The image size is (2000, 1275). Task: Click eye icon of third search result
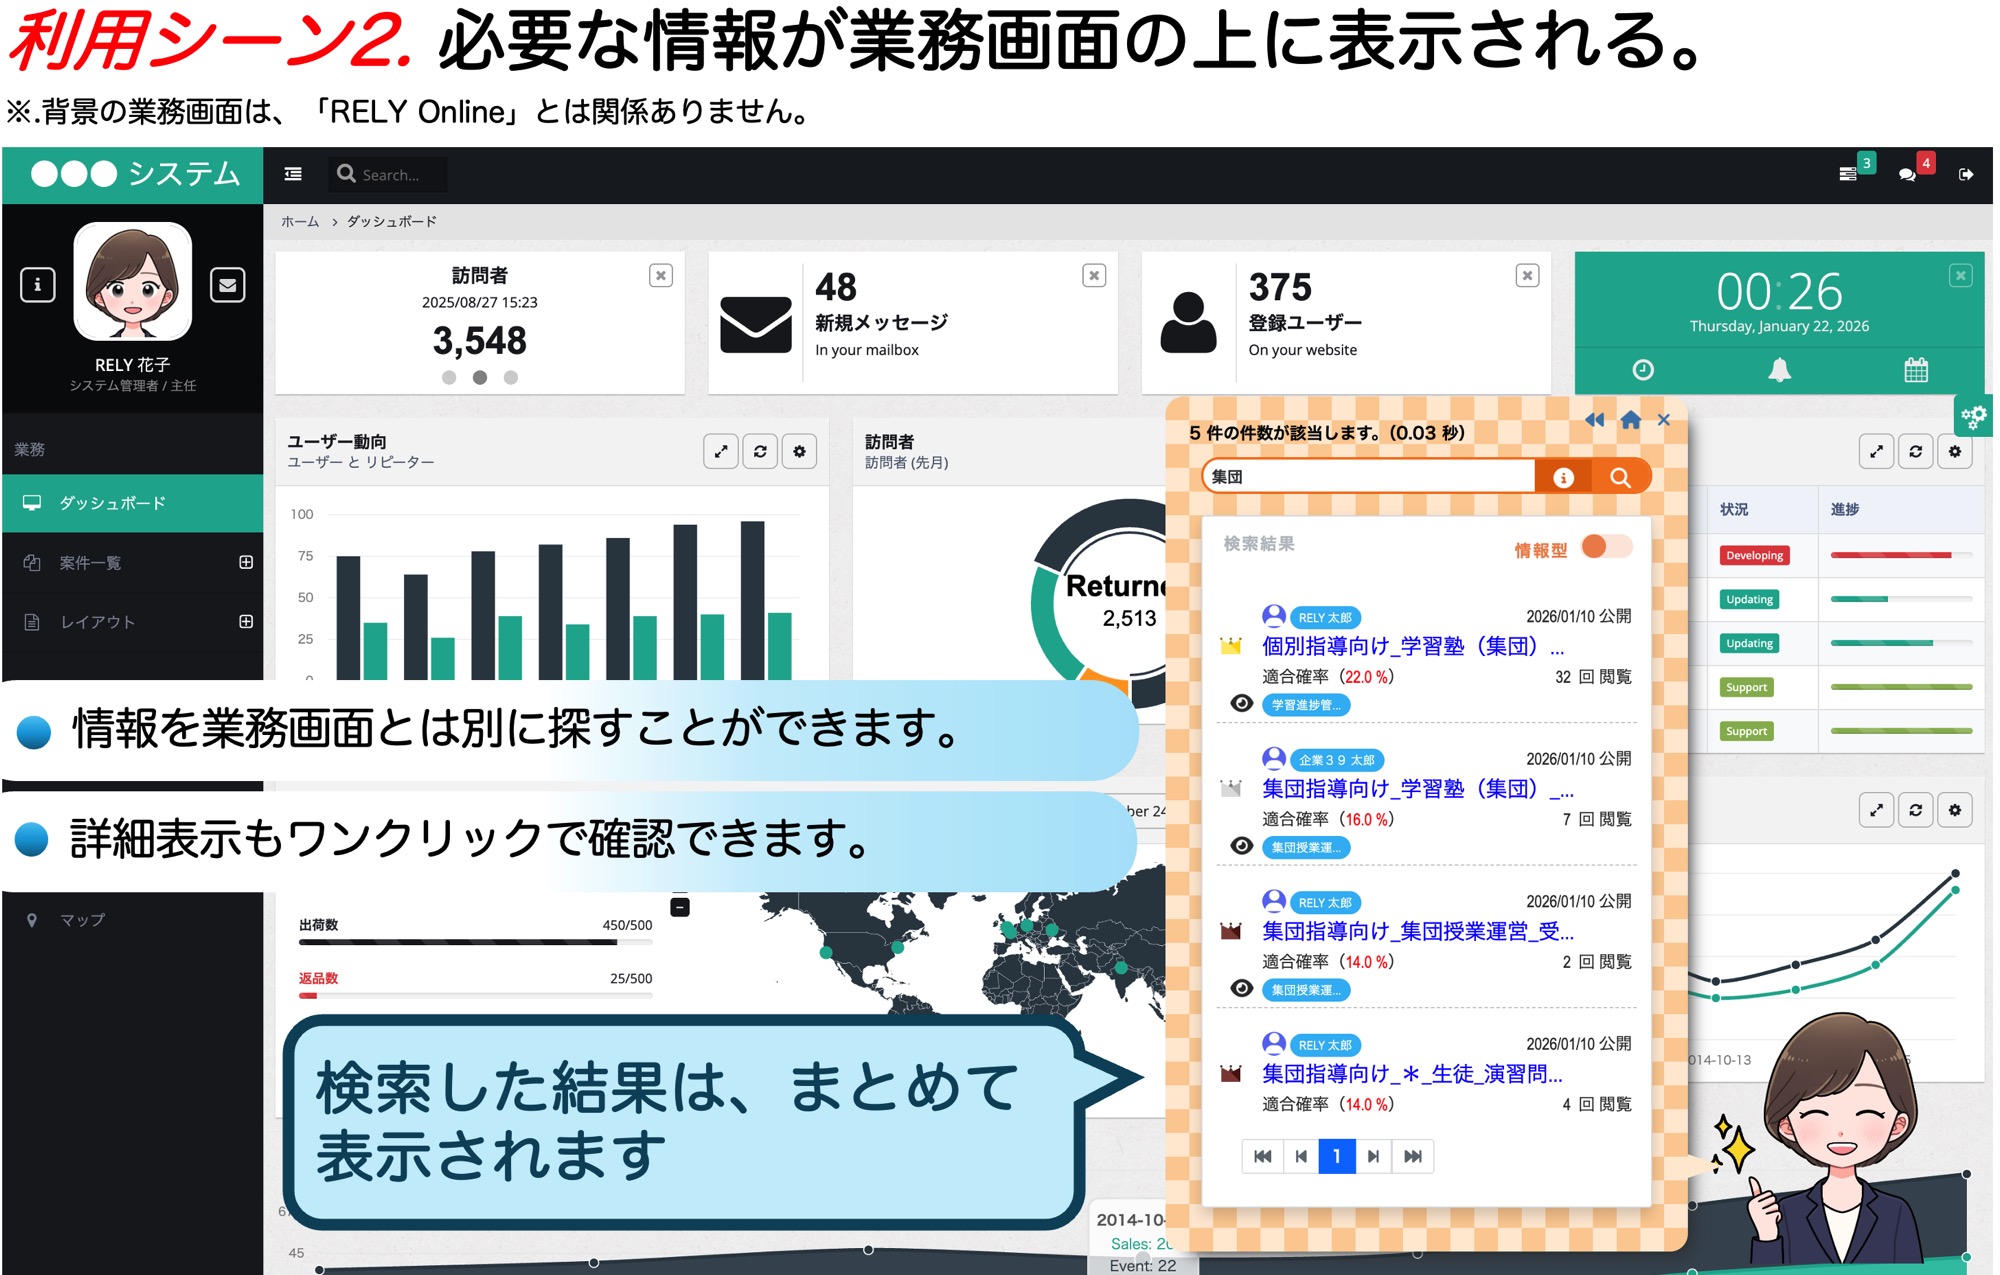click(x=1241, y=989)
